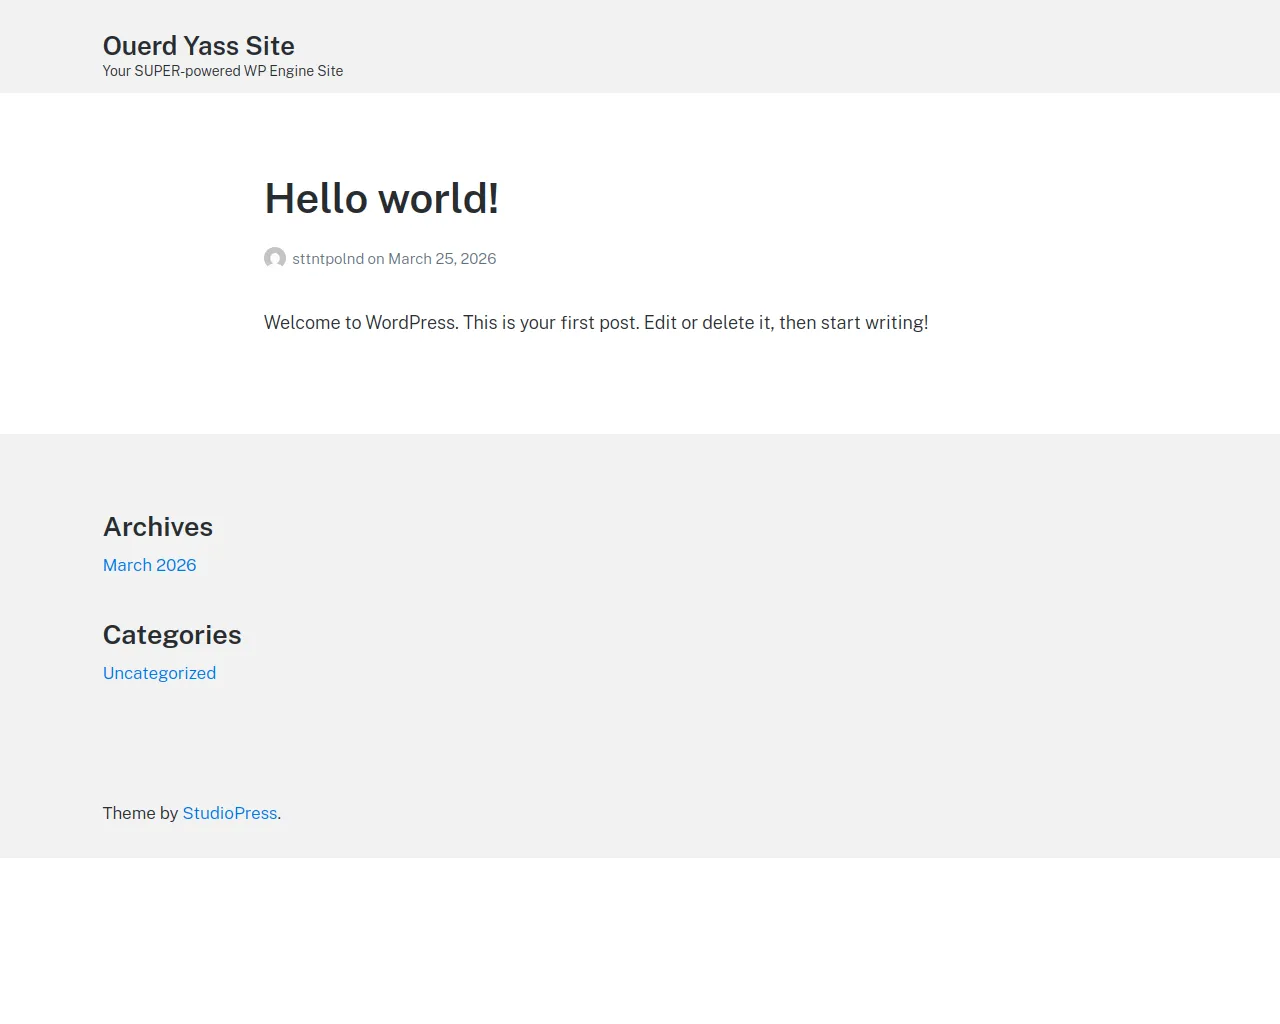This screenshot has height=1024, width=1280.
Task: Click the Categories widget heading
Action: point(172,635)
